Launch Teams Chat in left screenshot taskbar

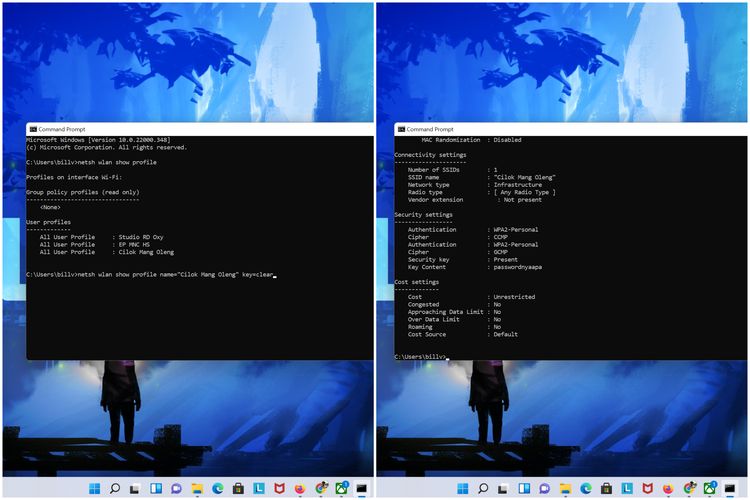coord(176,488)
